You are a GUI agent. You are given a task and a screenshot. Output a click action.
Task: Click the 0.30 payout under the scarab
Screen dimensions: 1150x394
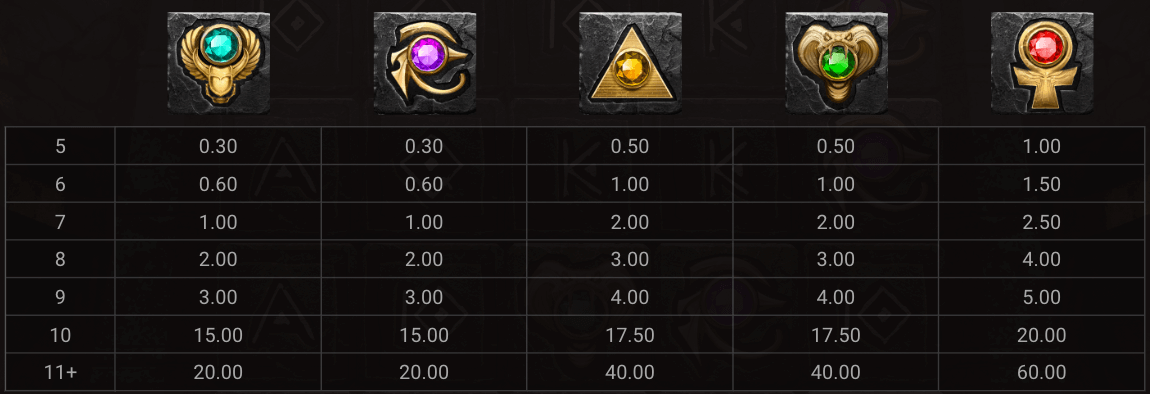click(x=218, y=146)
